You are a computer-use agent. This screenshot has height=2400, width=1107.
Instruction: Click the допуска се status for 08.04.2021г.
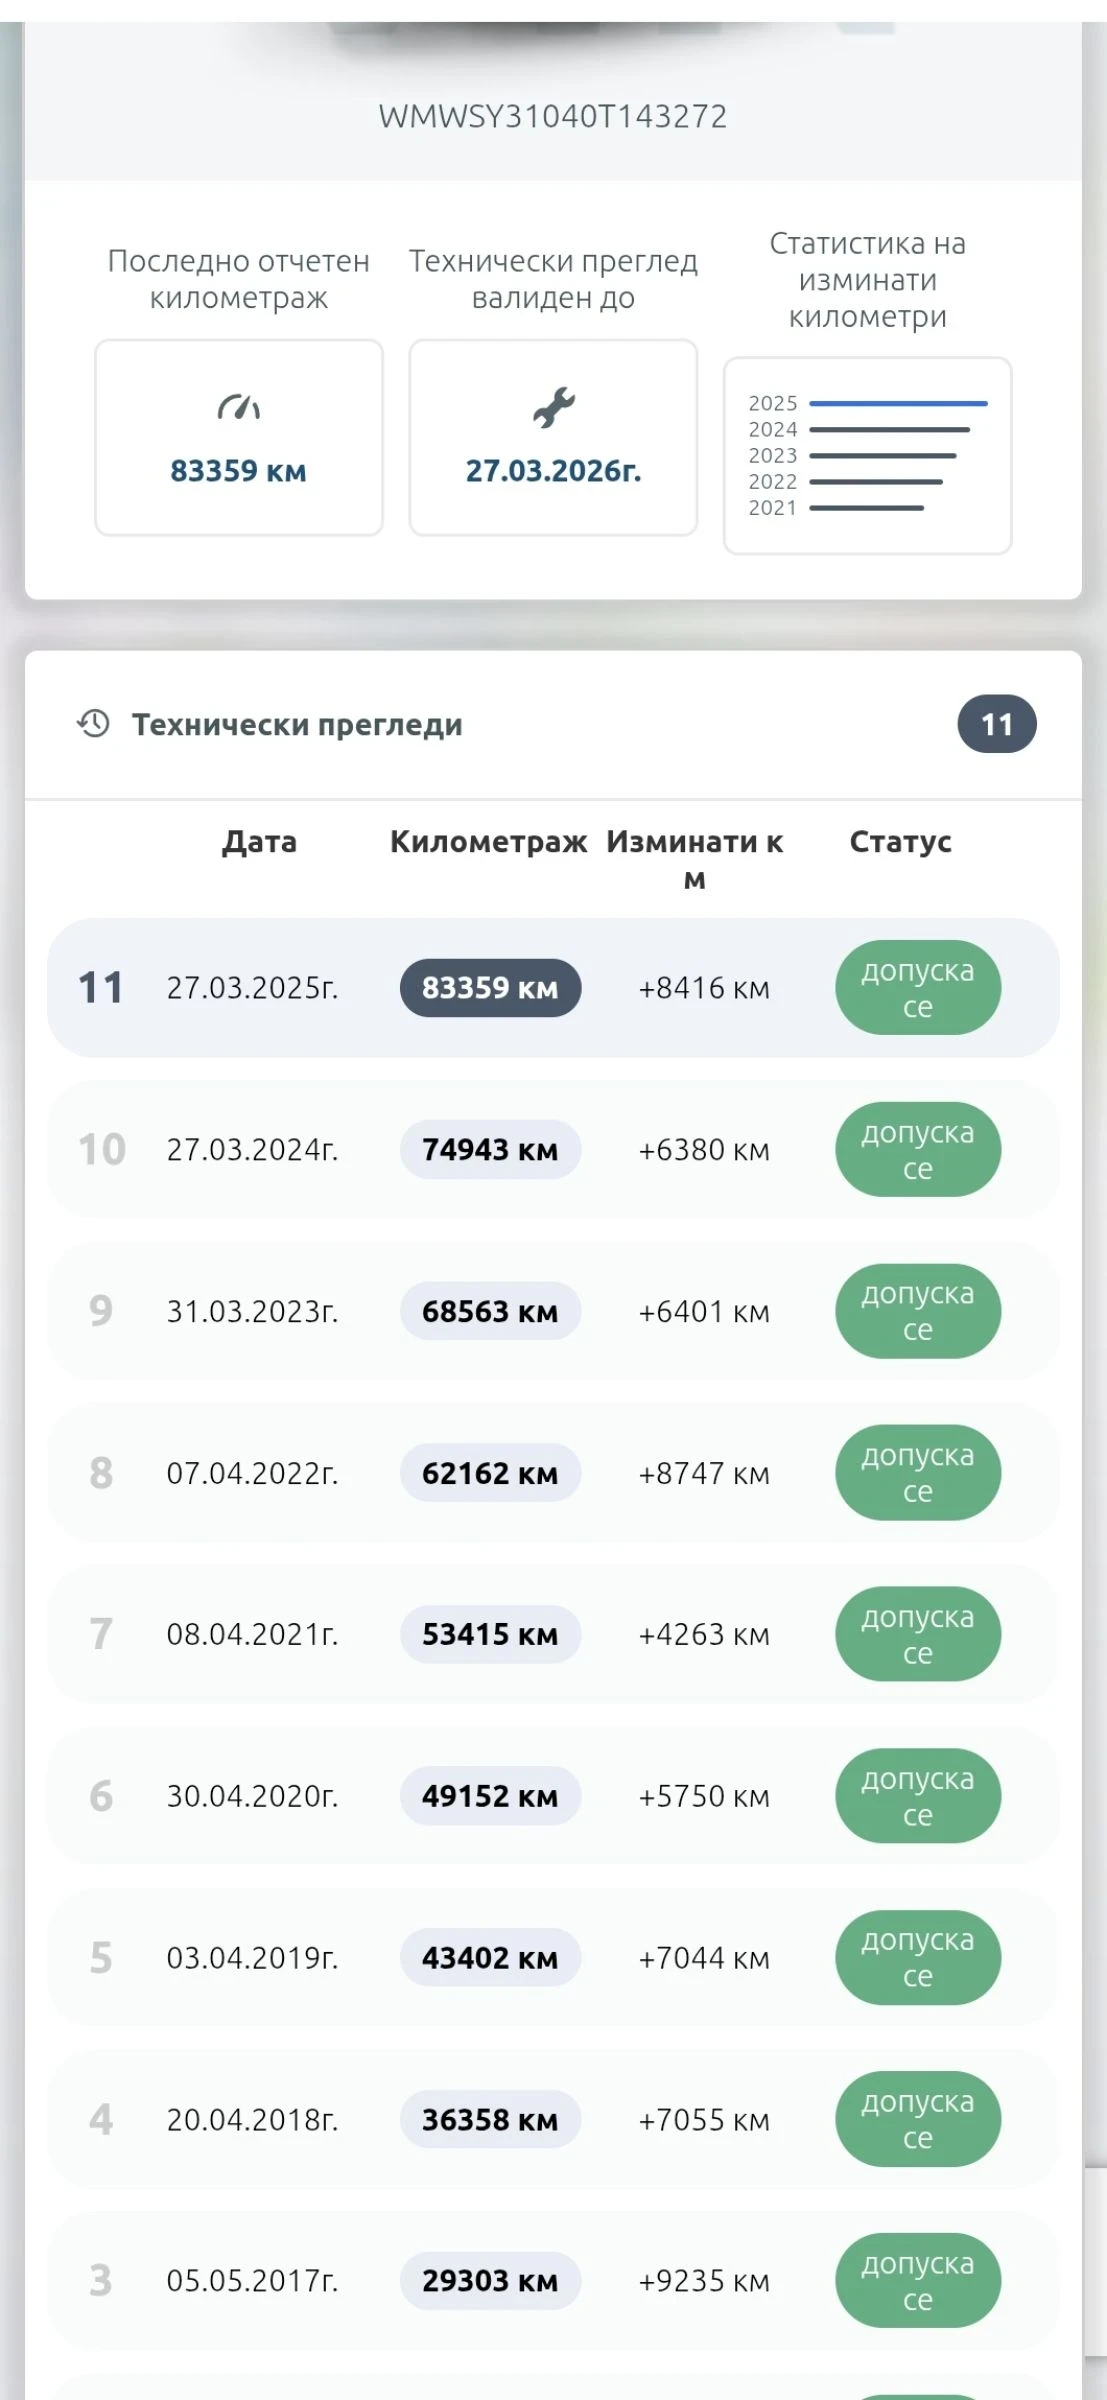click(x=917, y=1634)
